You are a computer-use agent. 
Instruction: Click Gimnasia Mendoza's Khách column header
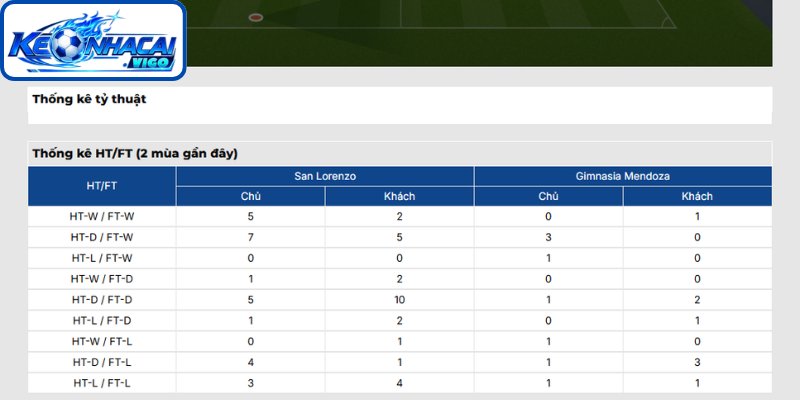[x=697, y=196]
